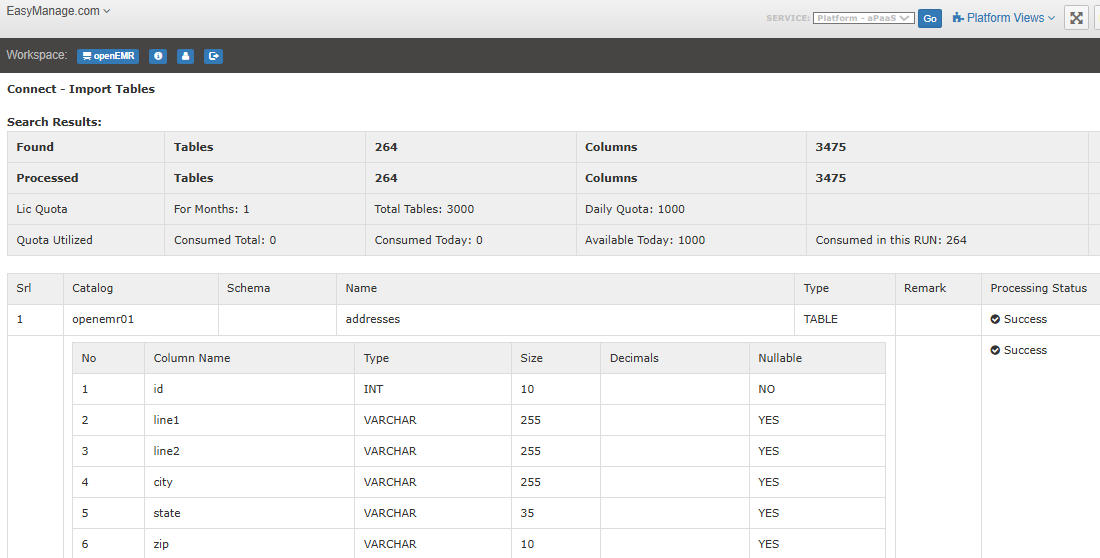1100x558 pixels.
Task: Select the 'Search Results:' label
Action: pos(54,122)
